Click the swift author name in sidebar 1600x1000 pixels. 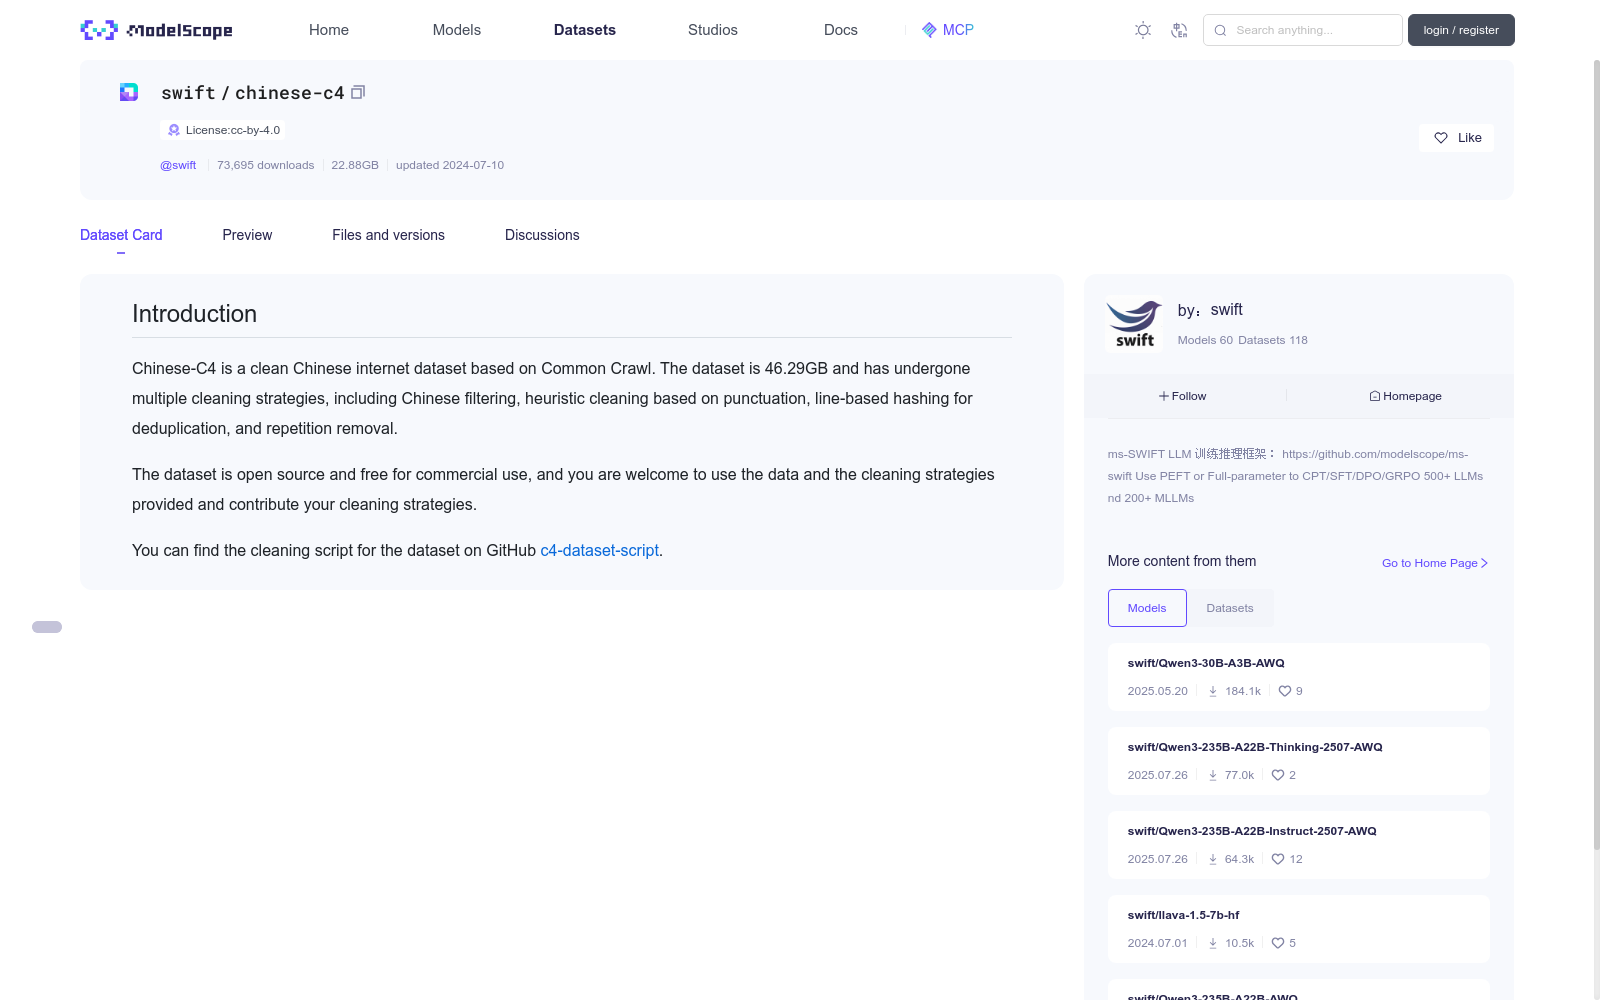pos(1227,310)
